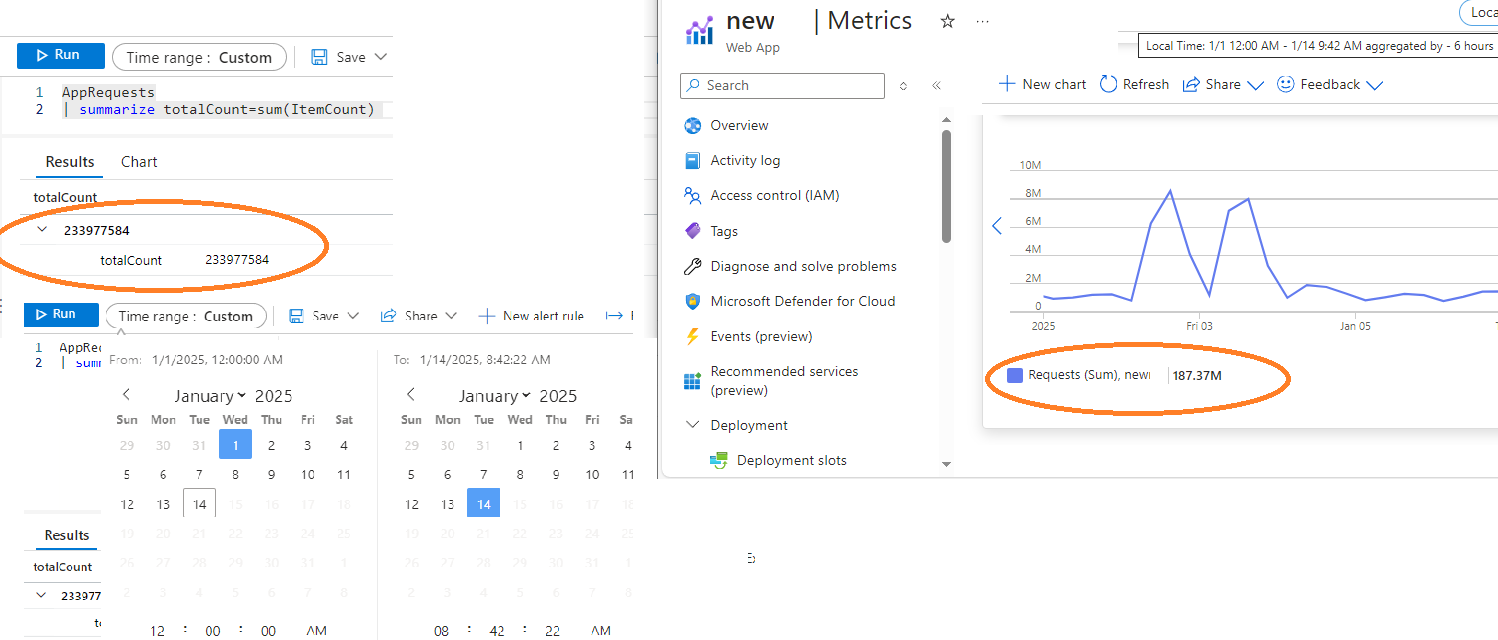The image size is (1498, 640).
Task: Click the top Save disk icon
Action: click(319, 57)
